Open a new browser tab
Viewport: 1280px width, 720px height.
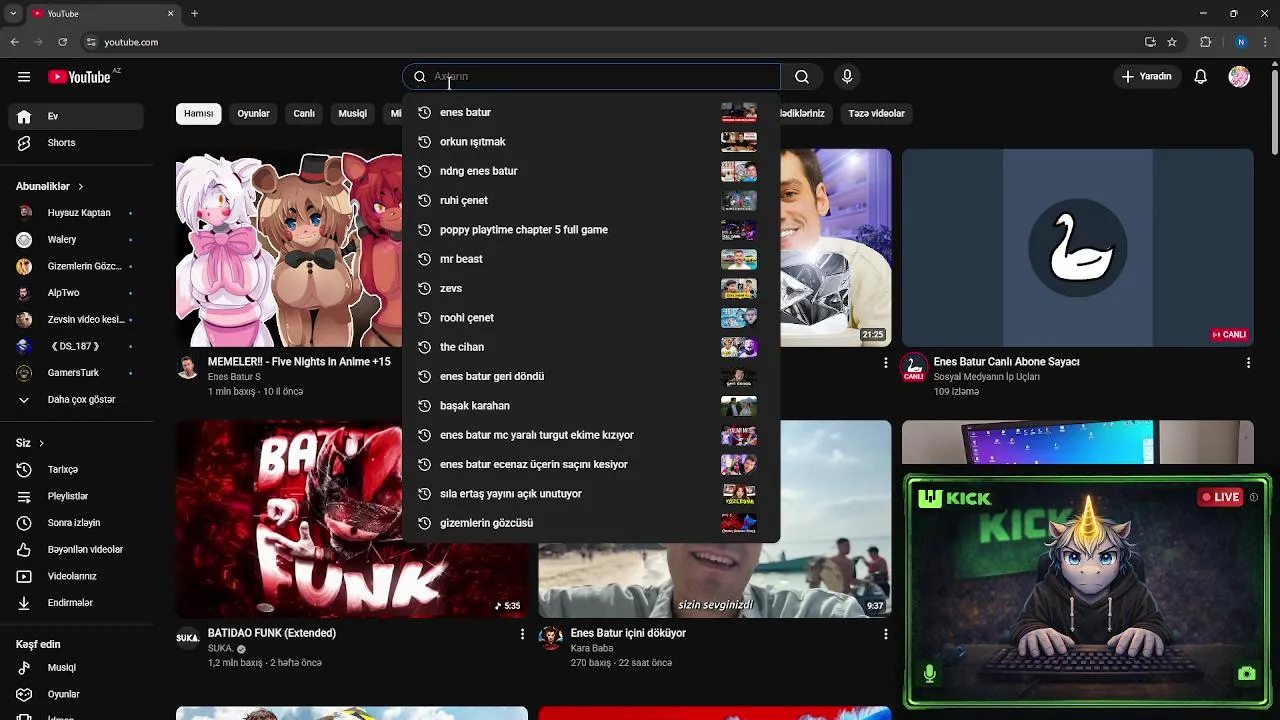(x=194, y=14)
